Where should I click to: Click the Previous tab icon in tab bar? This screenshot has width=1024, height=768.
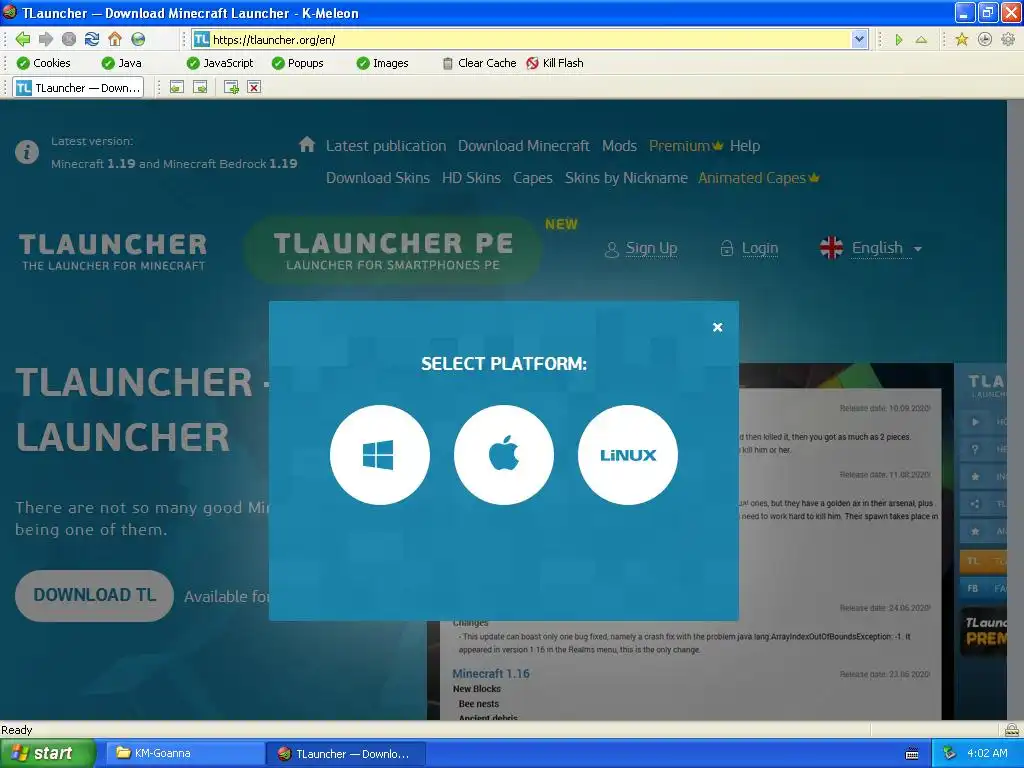point(176,88)
